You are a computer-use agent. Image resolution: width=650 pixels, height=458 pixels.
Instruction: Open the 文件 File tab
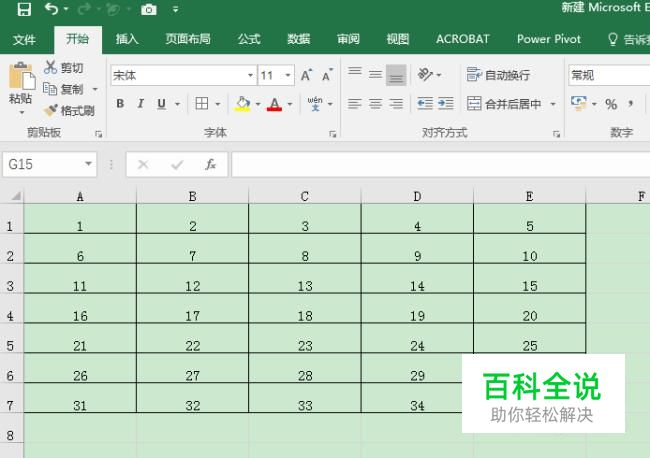[24, 39]
